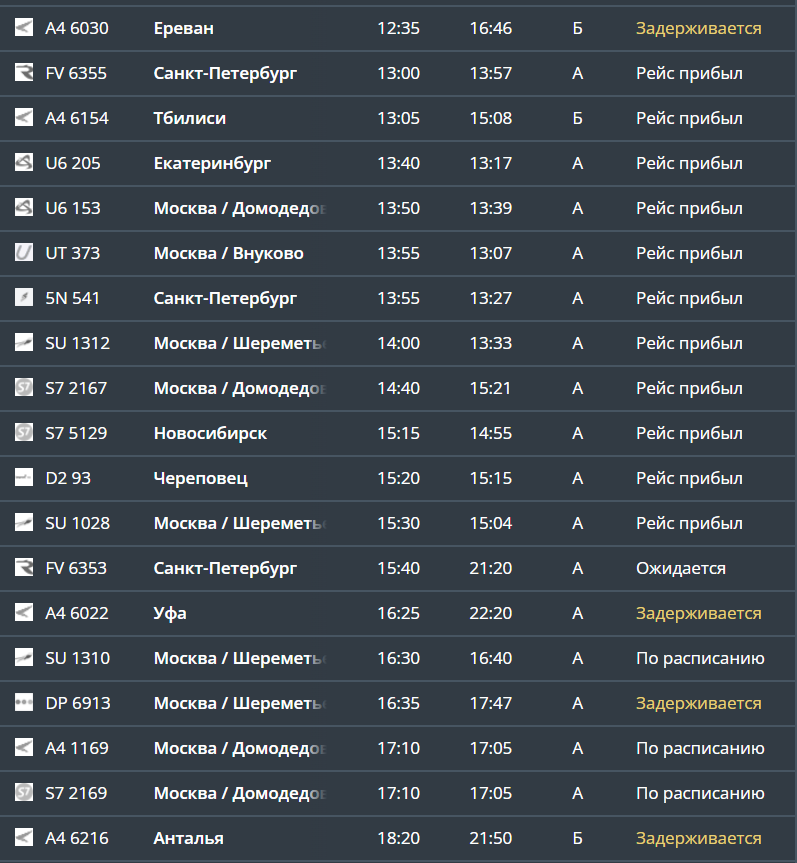Click the S7 logo beside S7 2169
This screenshot has width=797, height=863.
[x=24, y=792]
